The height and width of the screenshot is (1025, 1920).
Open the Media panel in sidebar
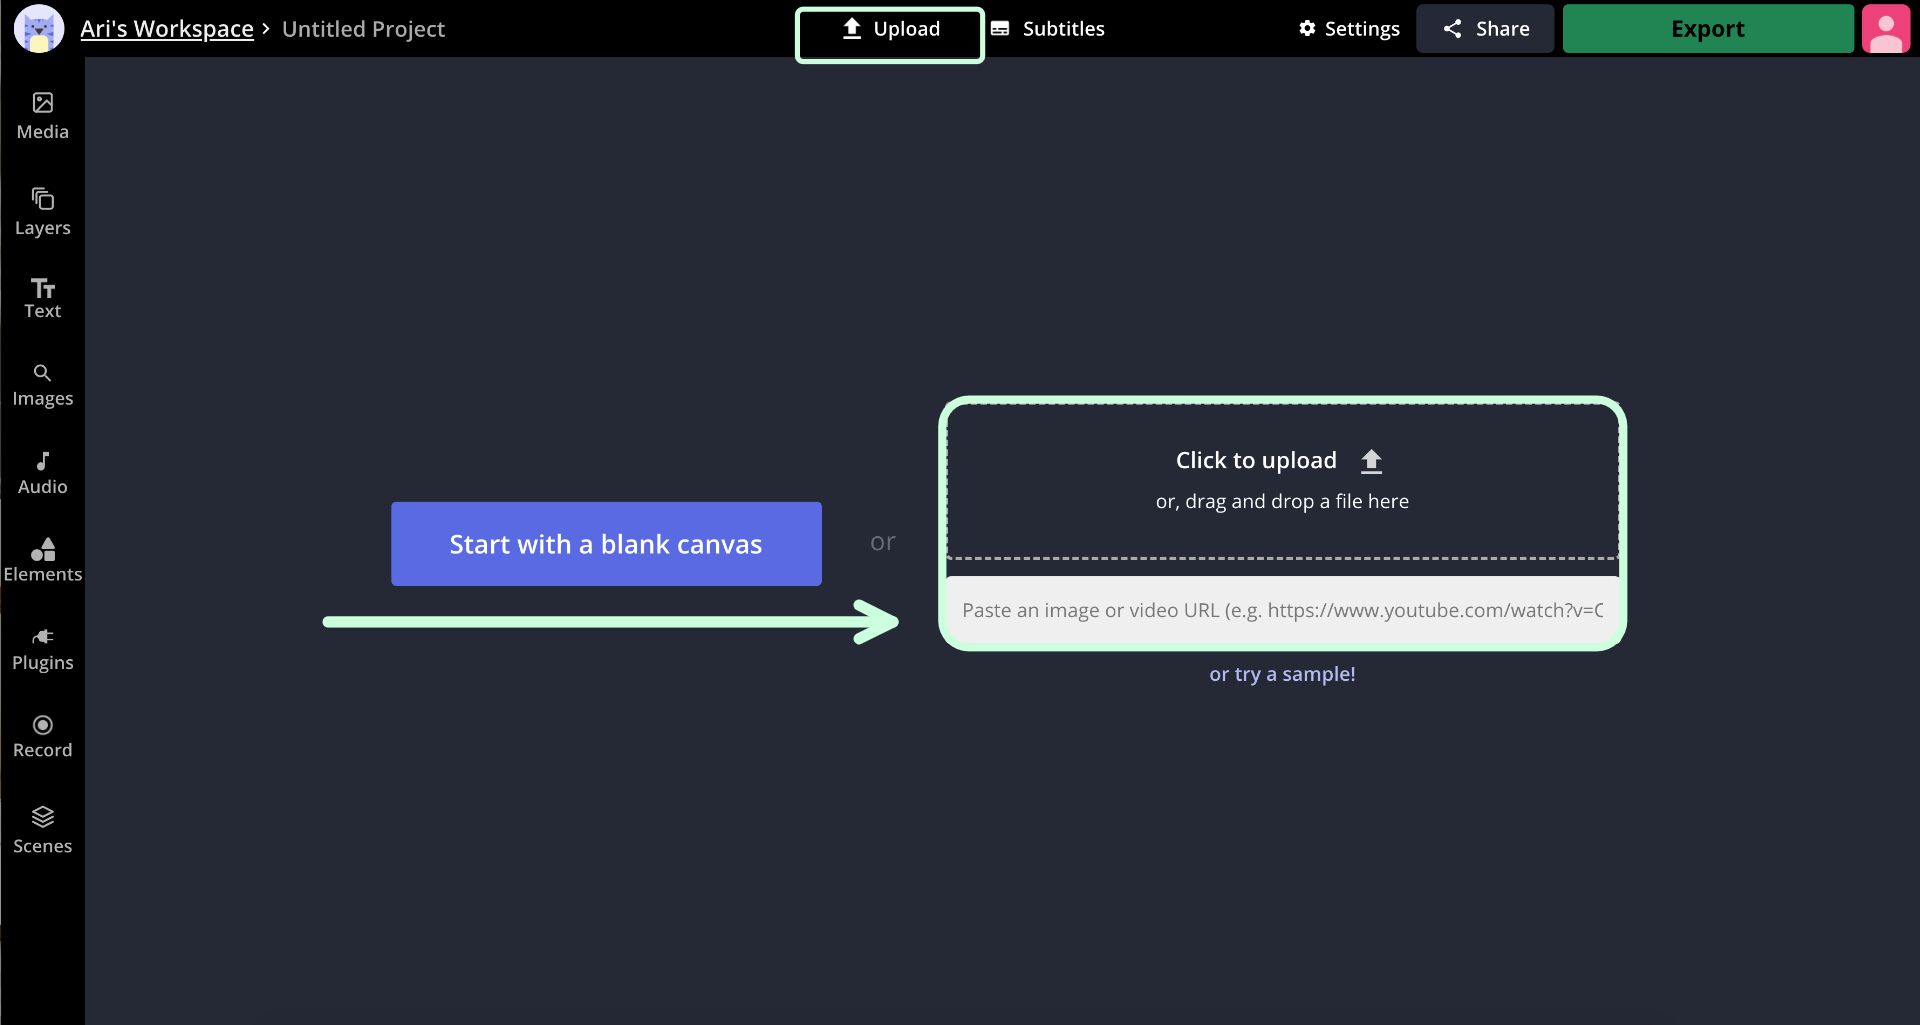42,116
